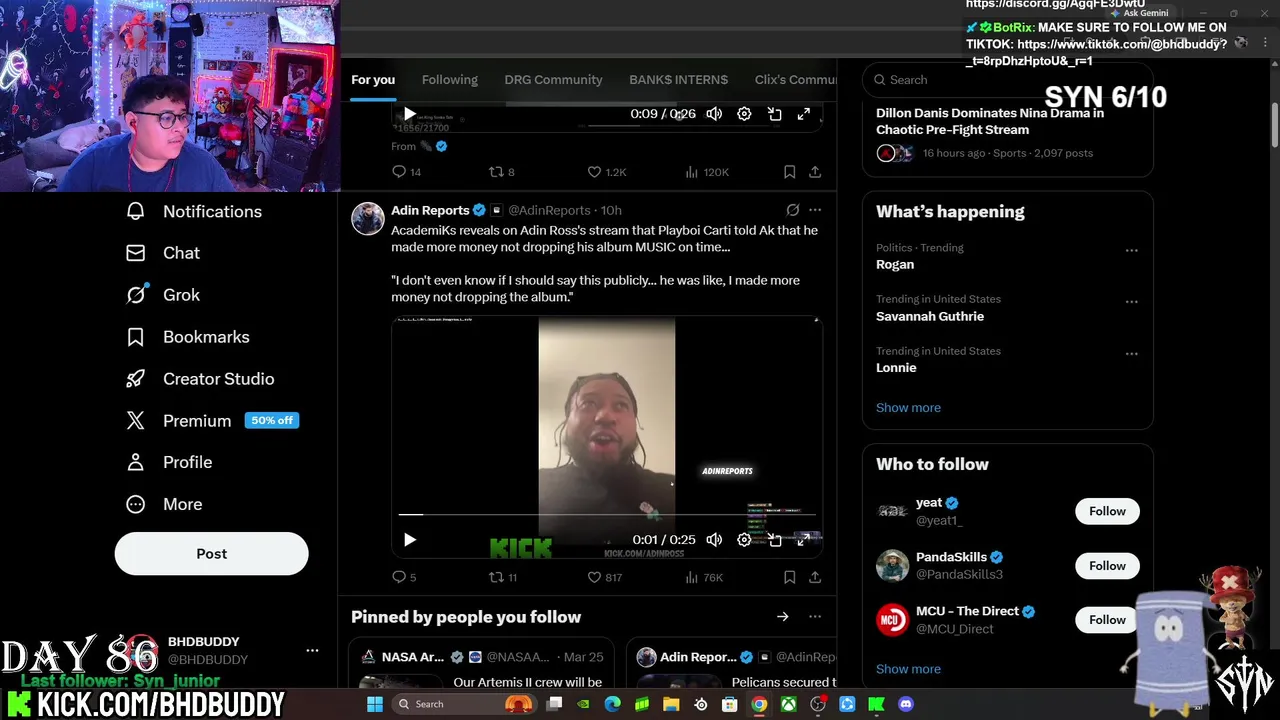
Task: Click the Search field on X
Action: [x=1007, y=80]
